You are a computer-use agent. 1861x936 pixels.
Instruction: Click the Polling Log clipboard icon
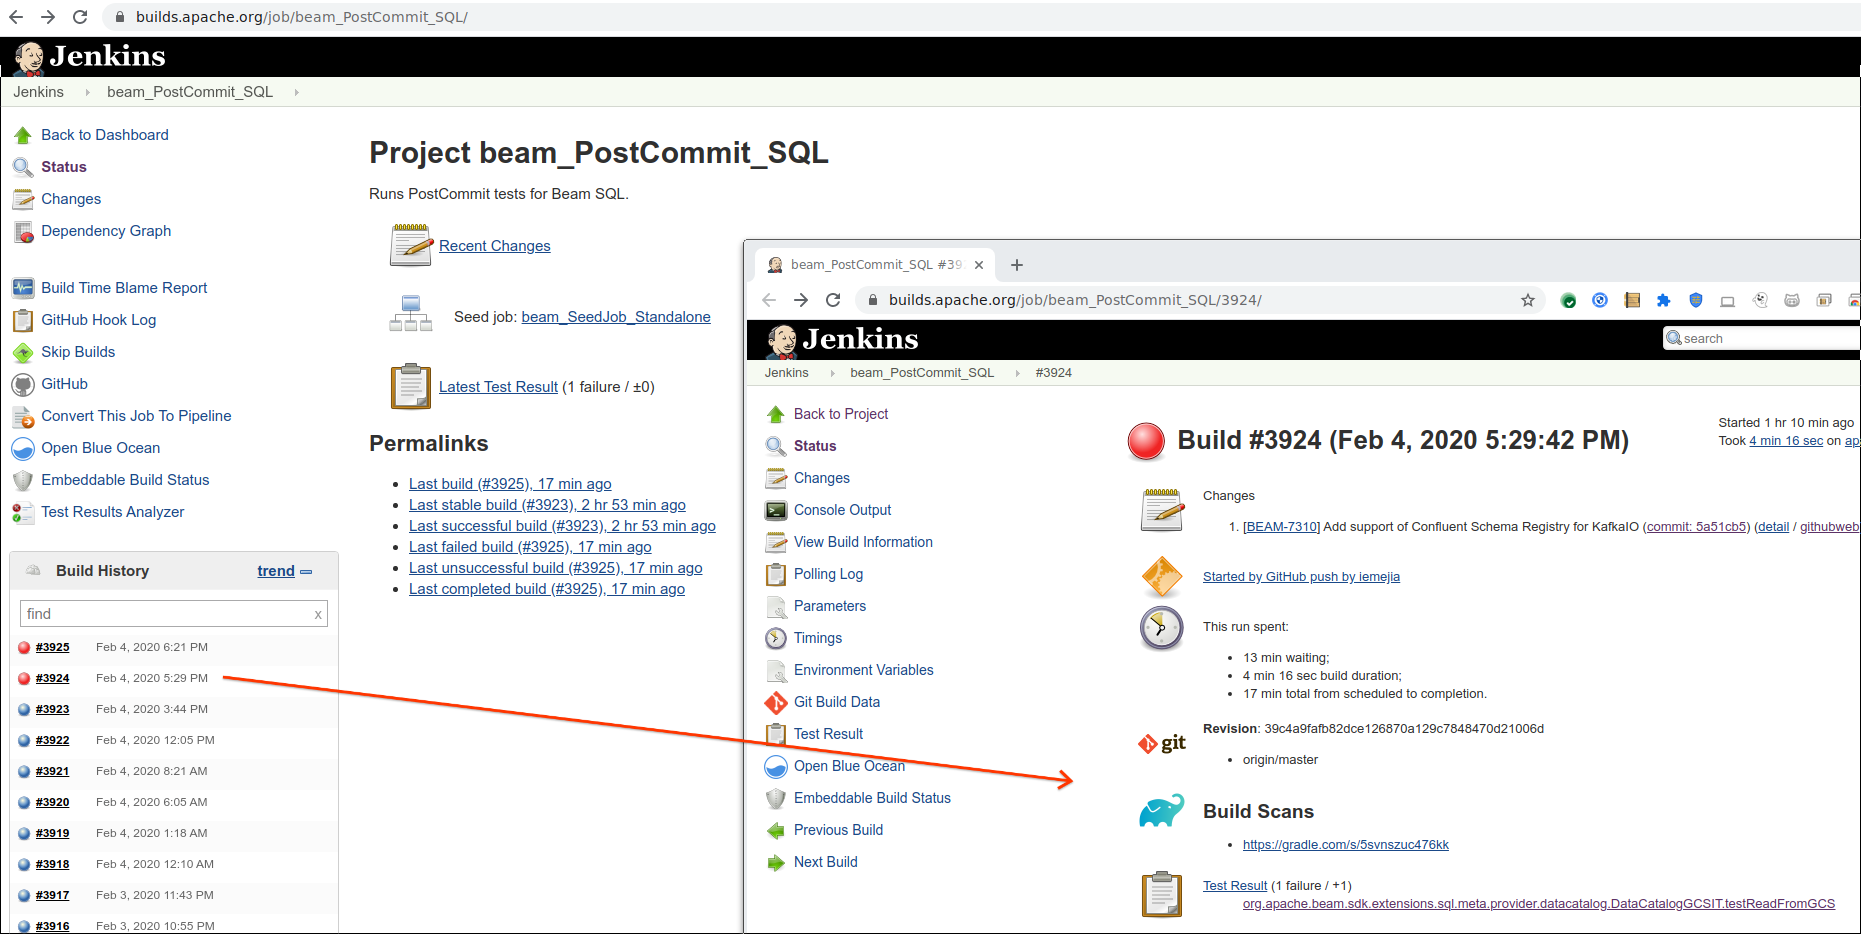[x=776, y=574]
